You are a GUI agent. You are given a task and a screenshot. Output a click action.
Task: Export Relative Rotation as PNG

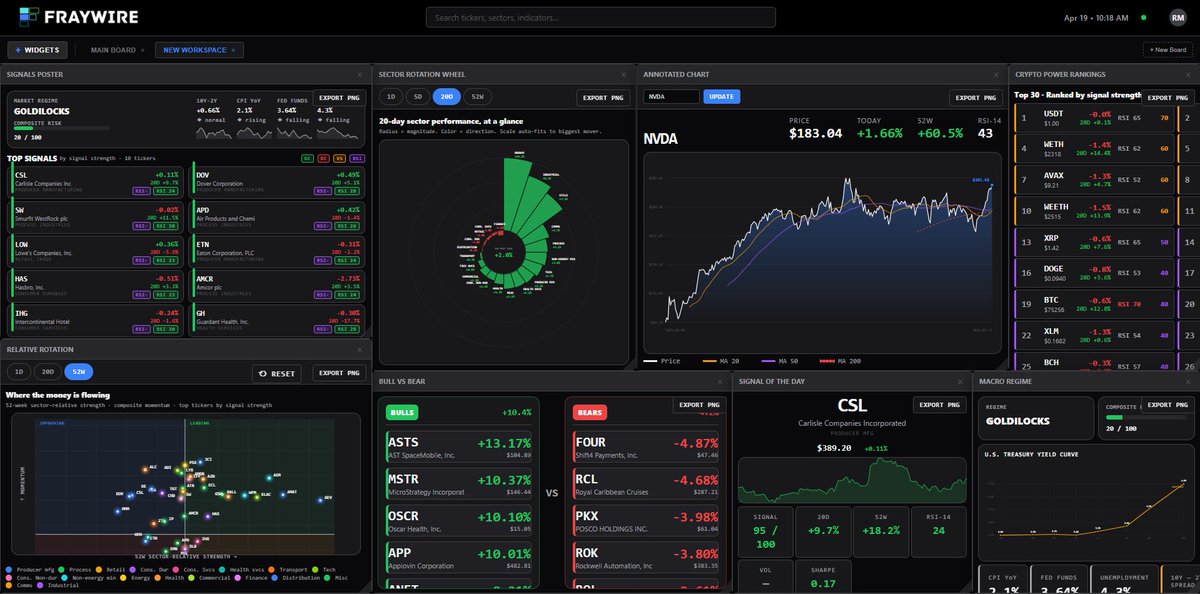click(339, 373)
